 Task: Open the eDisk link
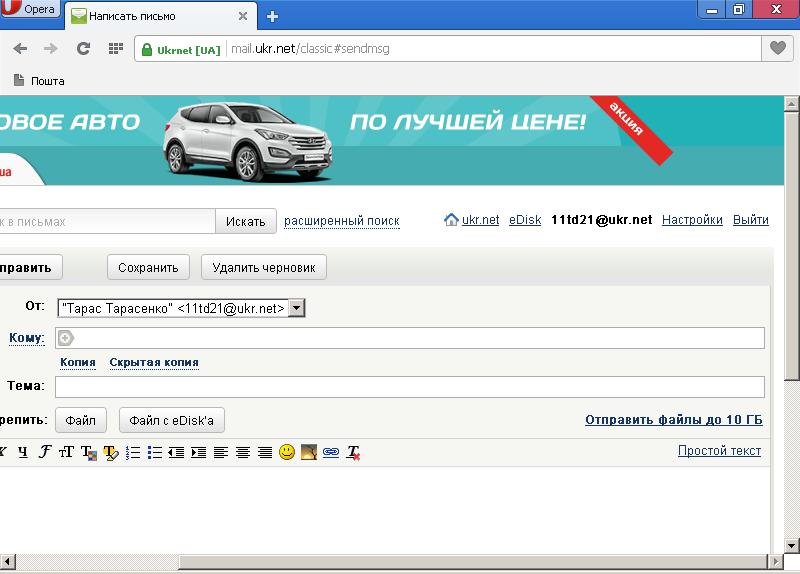click(x=525, y=220)
